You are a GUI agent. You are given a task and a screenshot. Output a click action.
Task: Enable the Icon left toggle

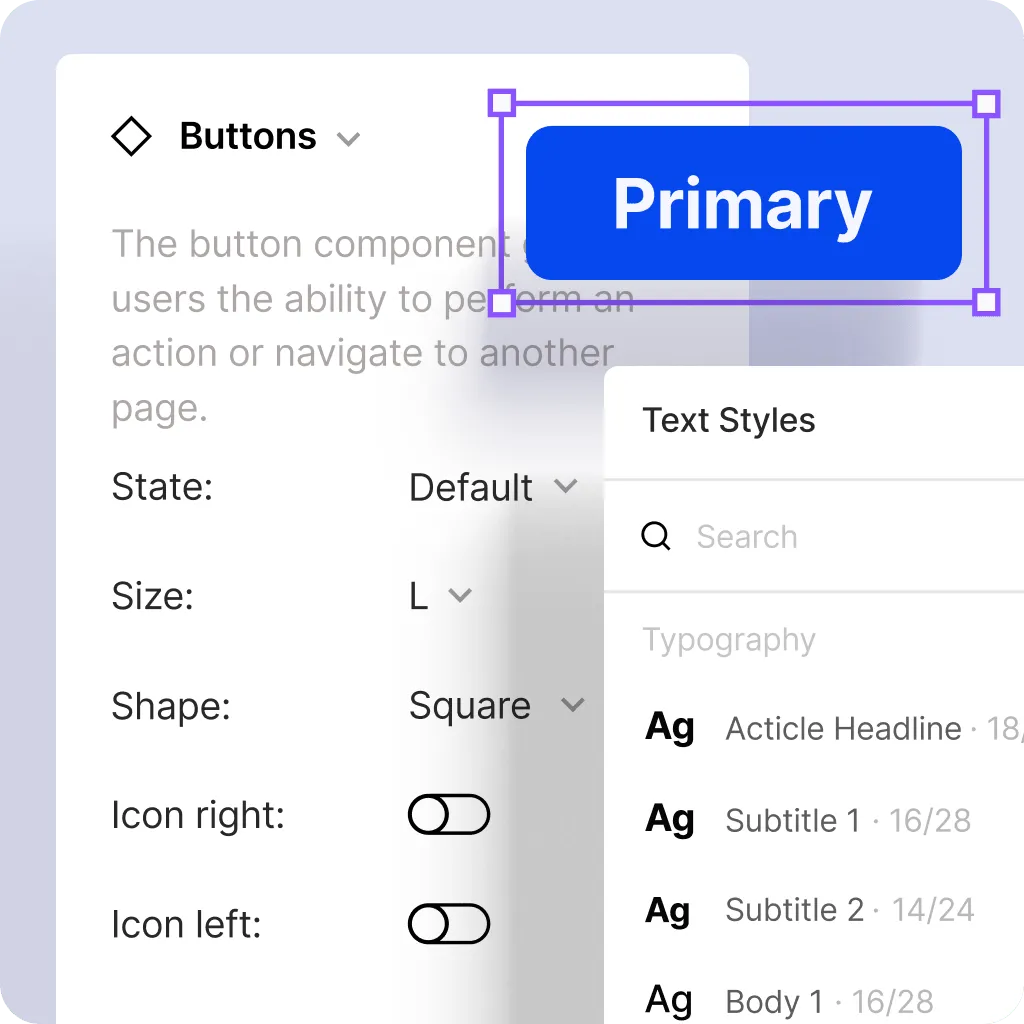(448, 923)
